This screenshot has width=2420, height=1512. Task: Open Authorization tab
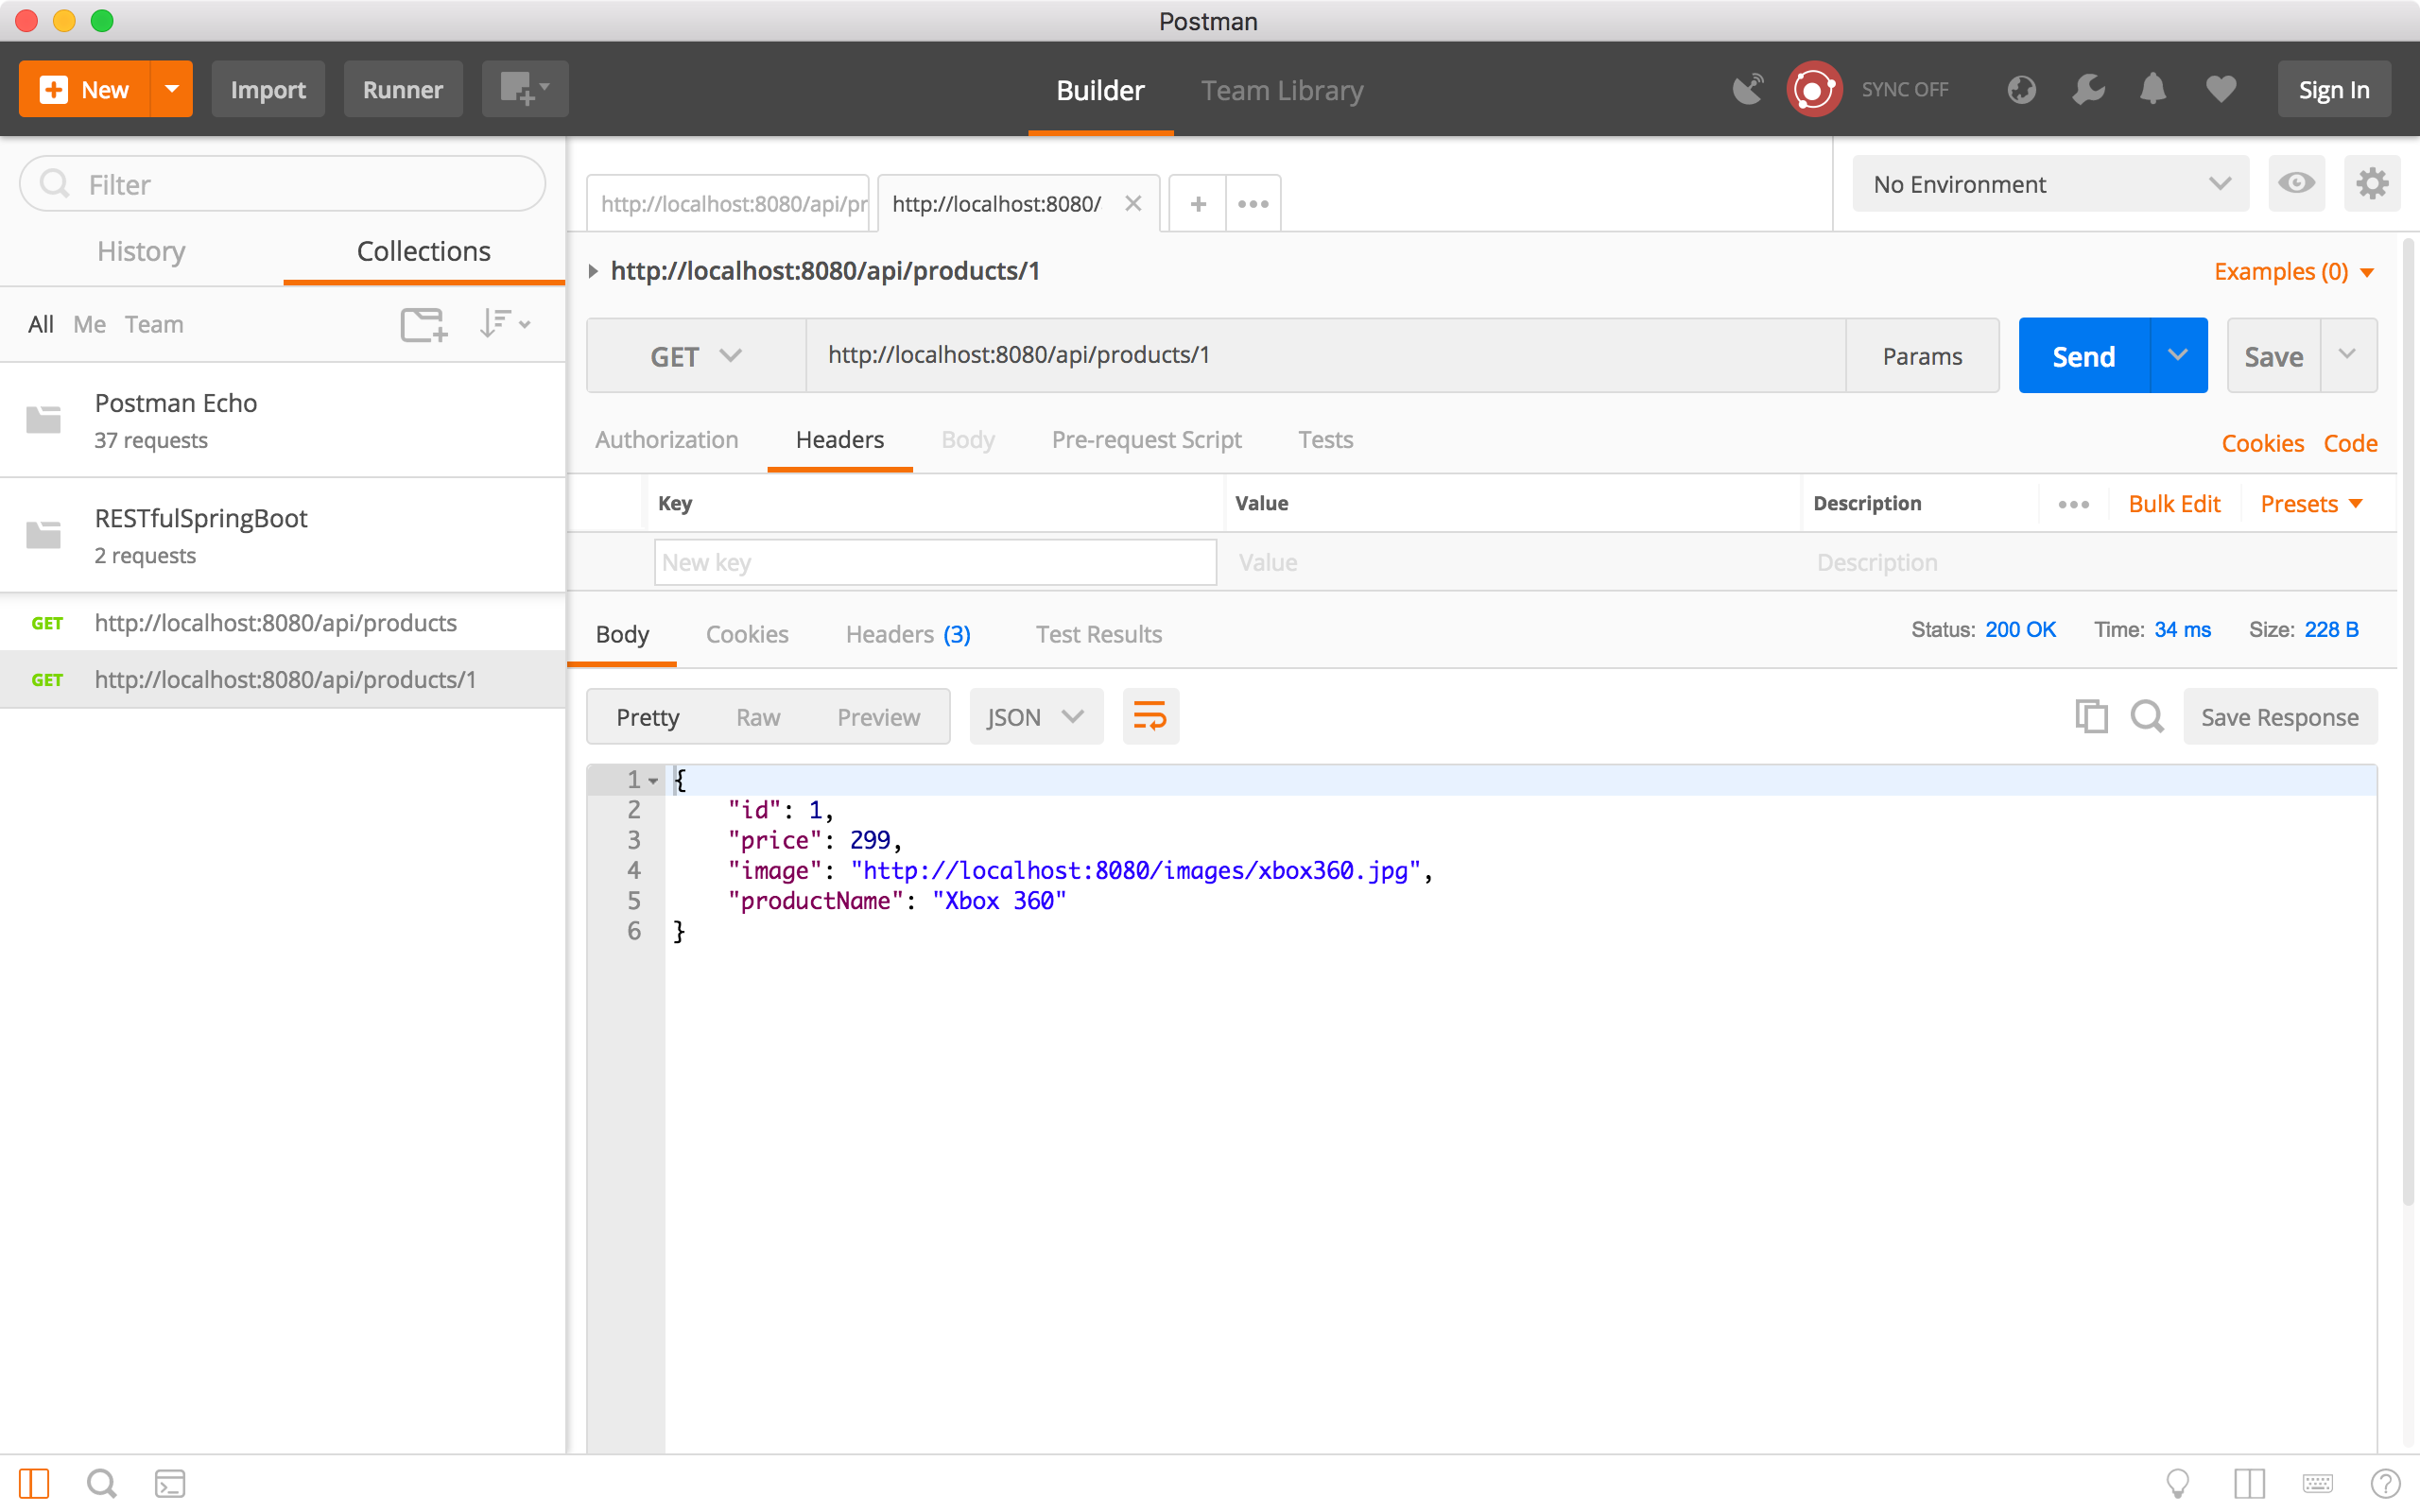click(x=666, y=440)
